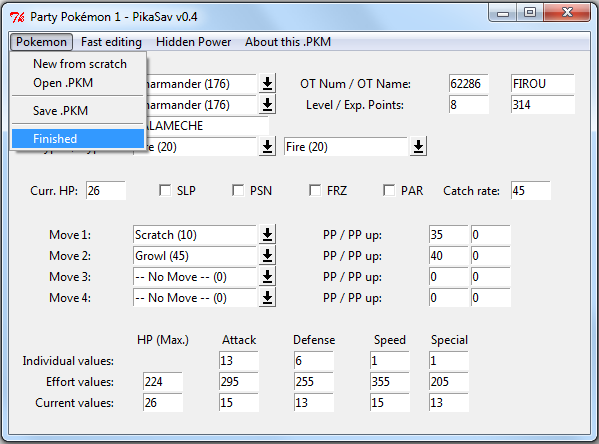Click the Move 3 PP field
This screenshot has width=599, height=444.
pos(448,277)
